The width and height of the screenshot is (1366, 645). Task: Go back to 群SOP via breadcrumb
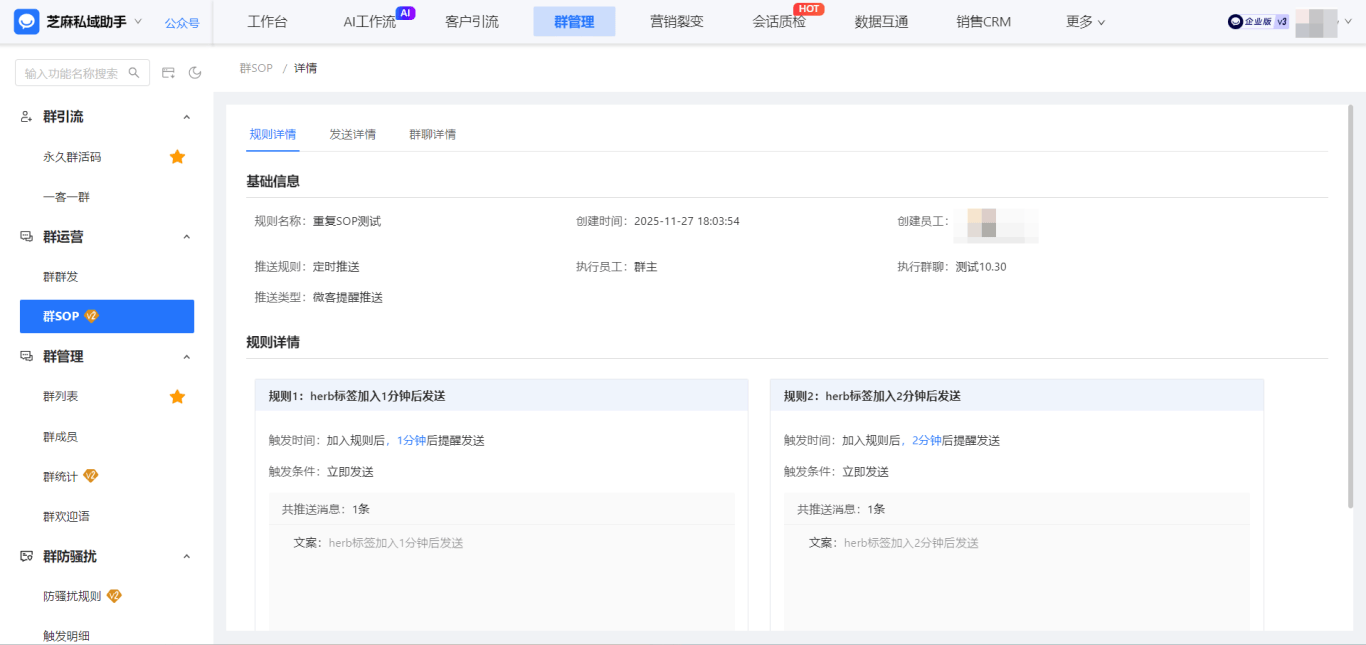click(x=256, y=68)
